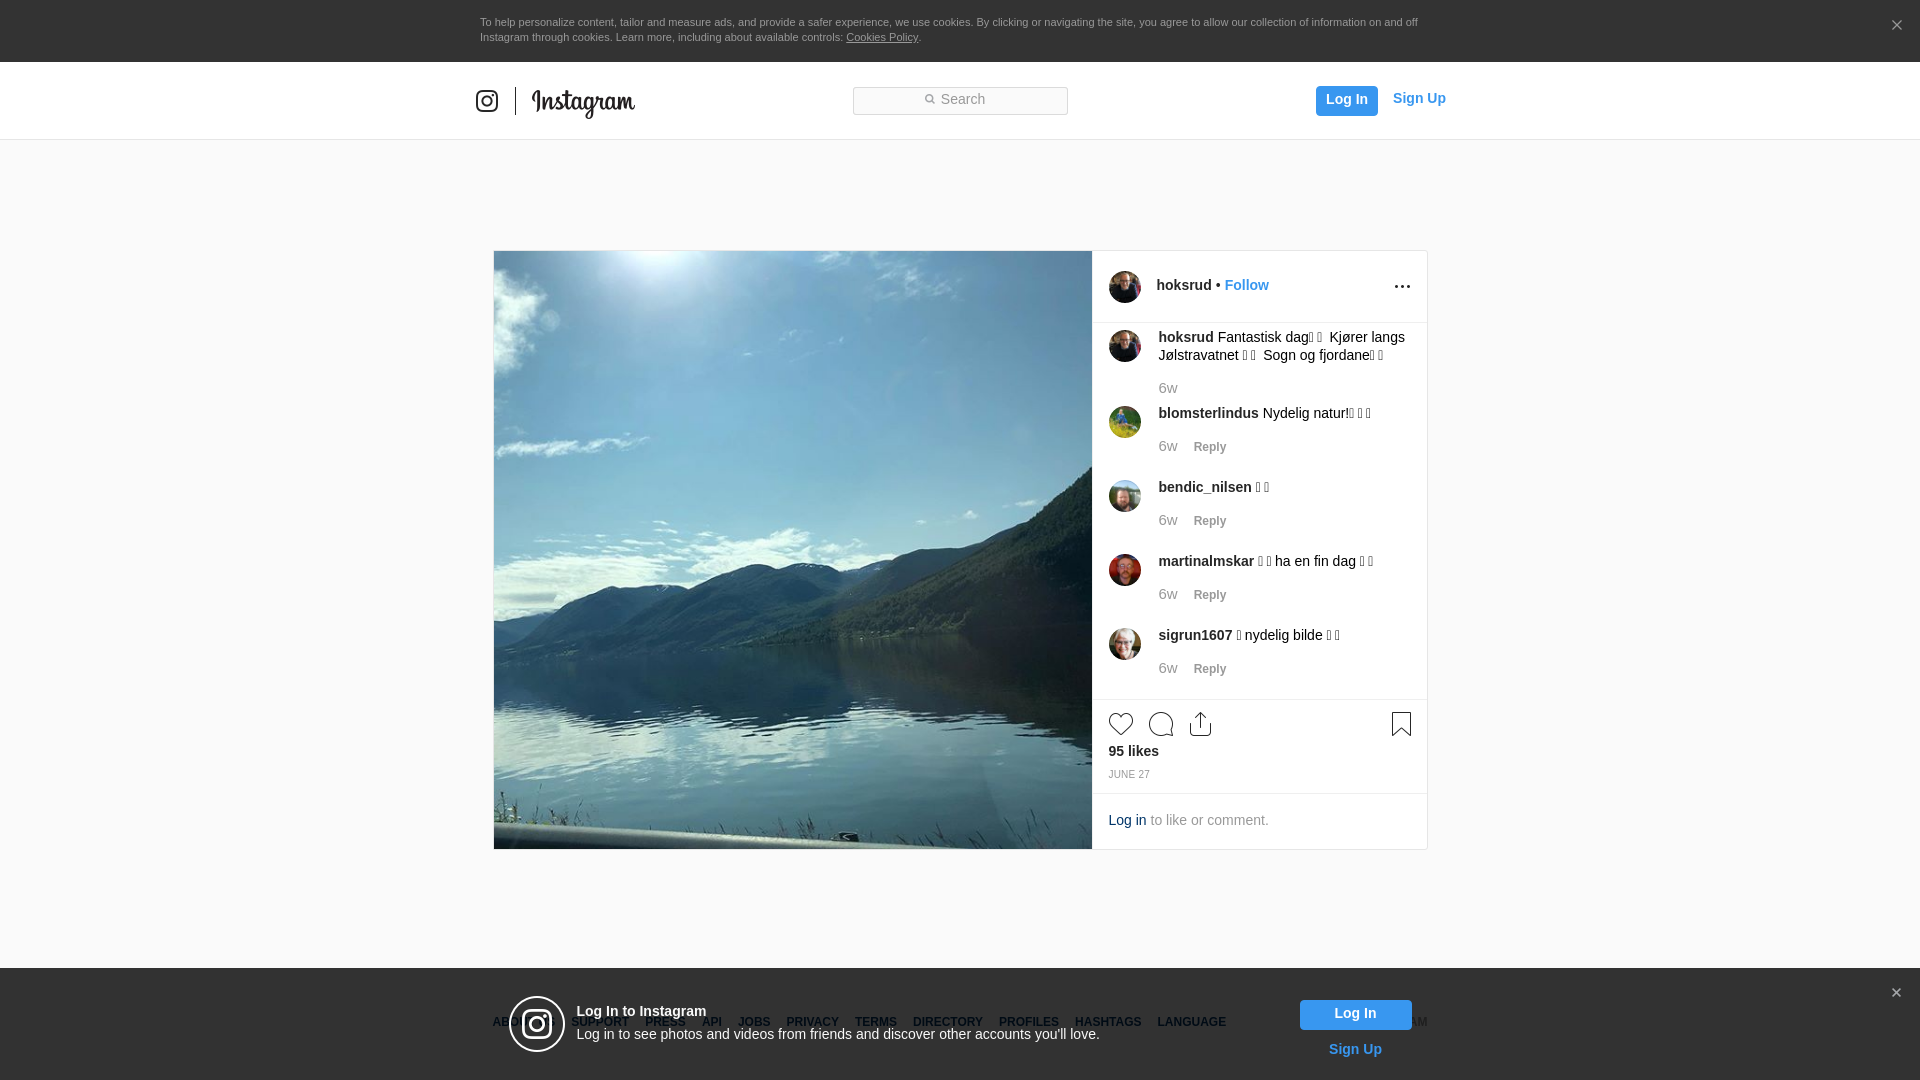1920x1080 pixels.
Task: Open hoksrud profile avatar in post header
Action: [x=1124, y=287]
